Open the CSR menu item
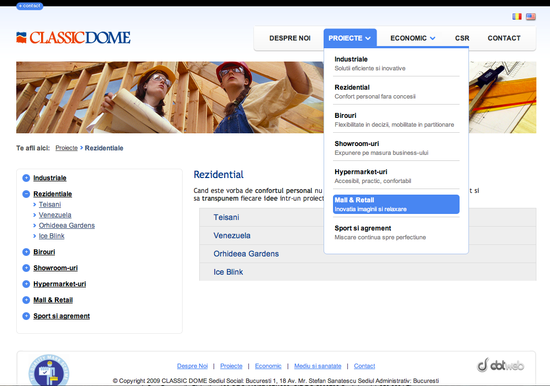The image size is (550, 386). click(x=462, y=38)
